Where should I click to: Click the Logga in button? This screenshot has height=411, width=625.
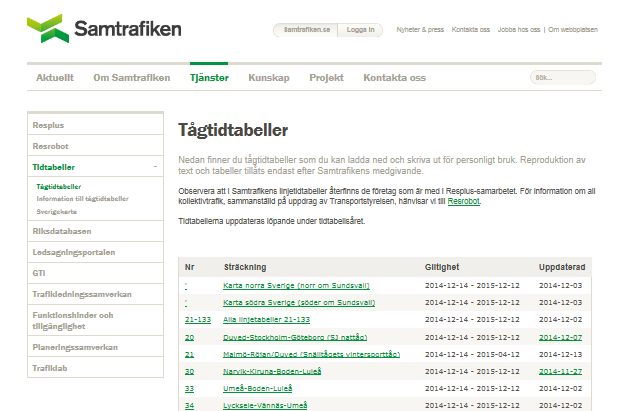[360, 30]
